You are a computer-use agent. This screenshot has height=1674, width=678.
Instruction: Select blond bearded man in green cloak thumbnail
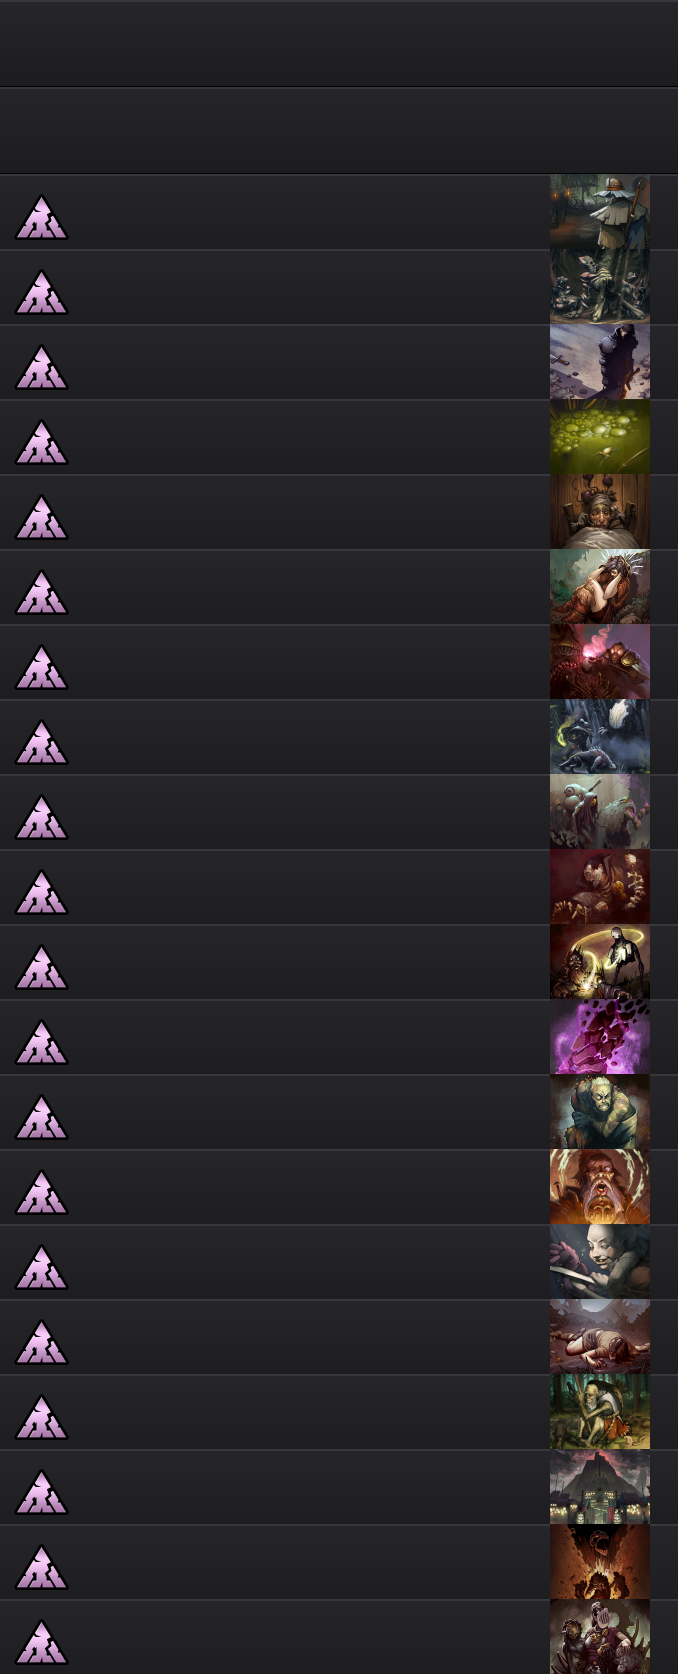pyautogui.click(x=600, y=1112)
